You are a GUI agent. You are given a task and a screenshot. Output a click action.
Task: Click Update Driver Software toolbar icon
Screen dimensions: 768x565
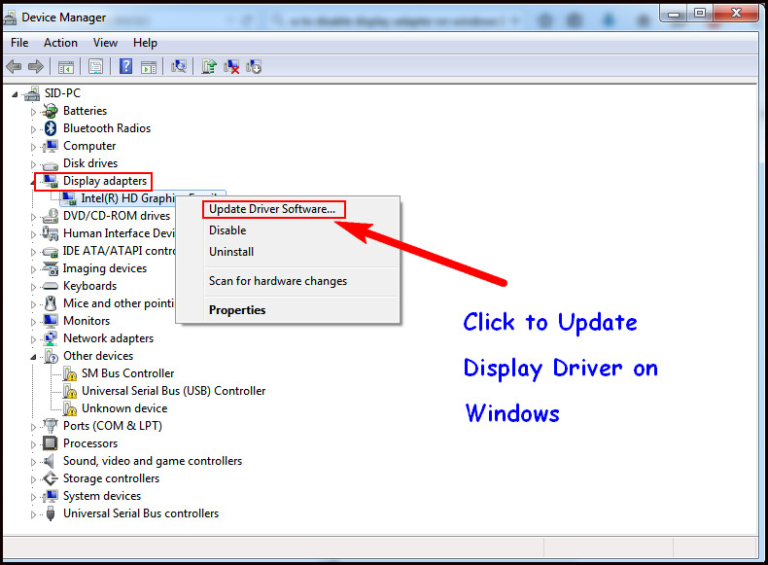(x=209, y=66)
